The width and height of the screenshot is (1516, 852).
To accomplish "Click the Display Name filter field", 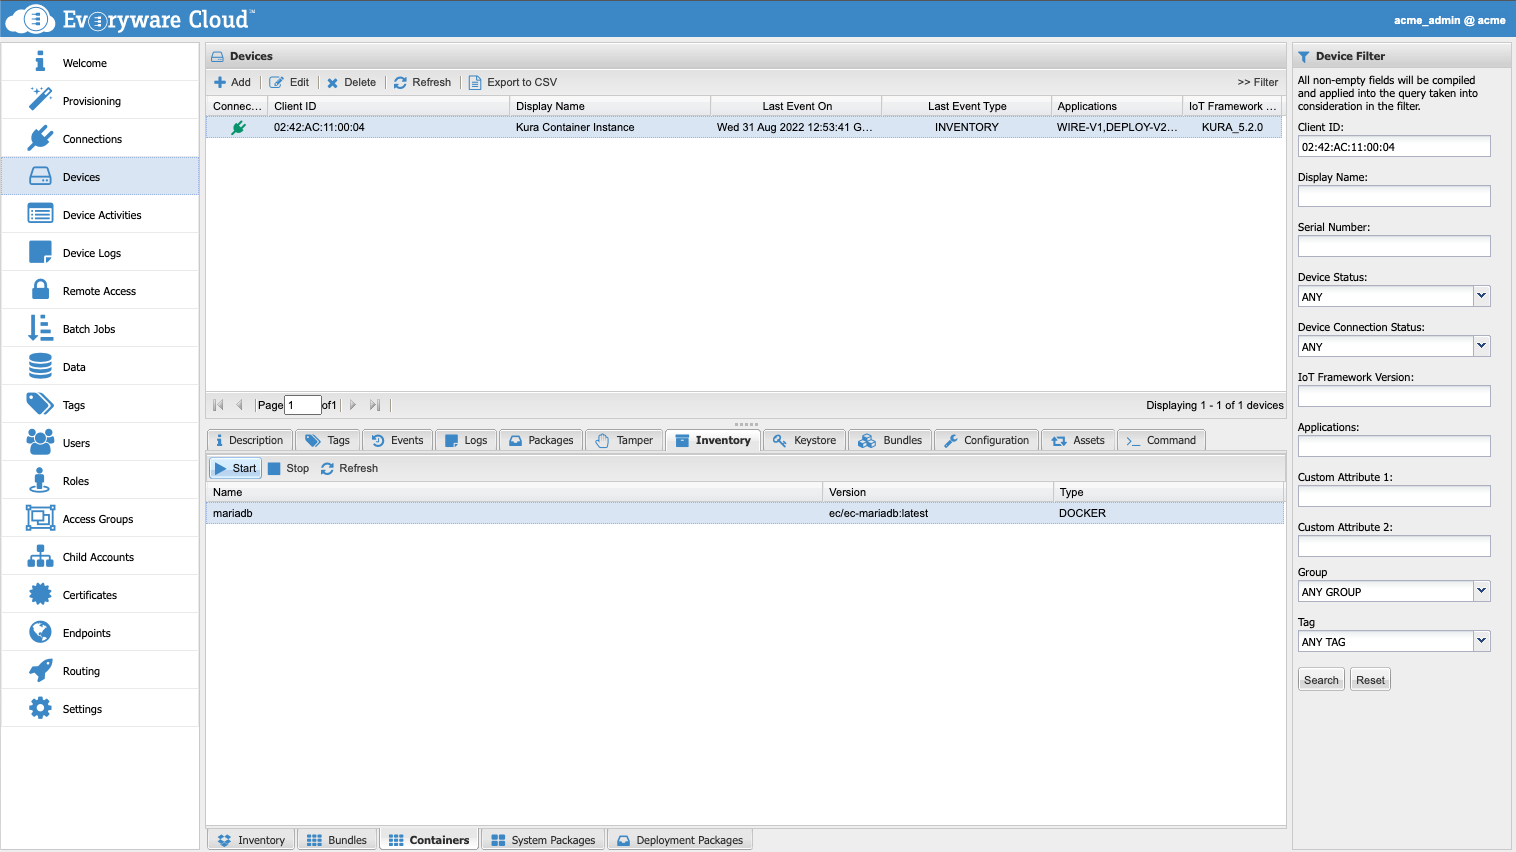I will click(x=1394, y=196).
